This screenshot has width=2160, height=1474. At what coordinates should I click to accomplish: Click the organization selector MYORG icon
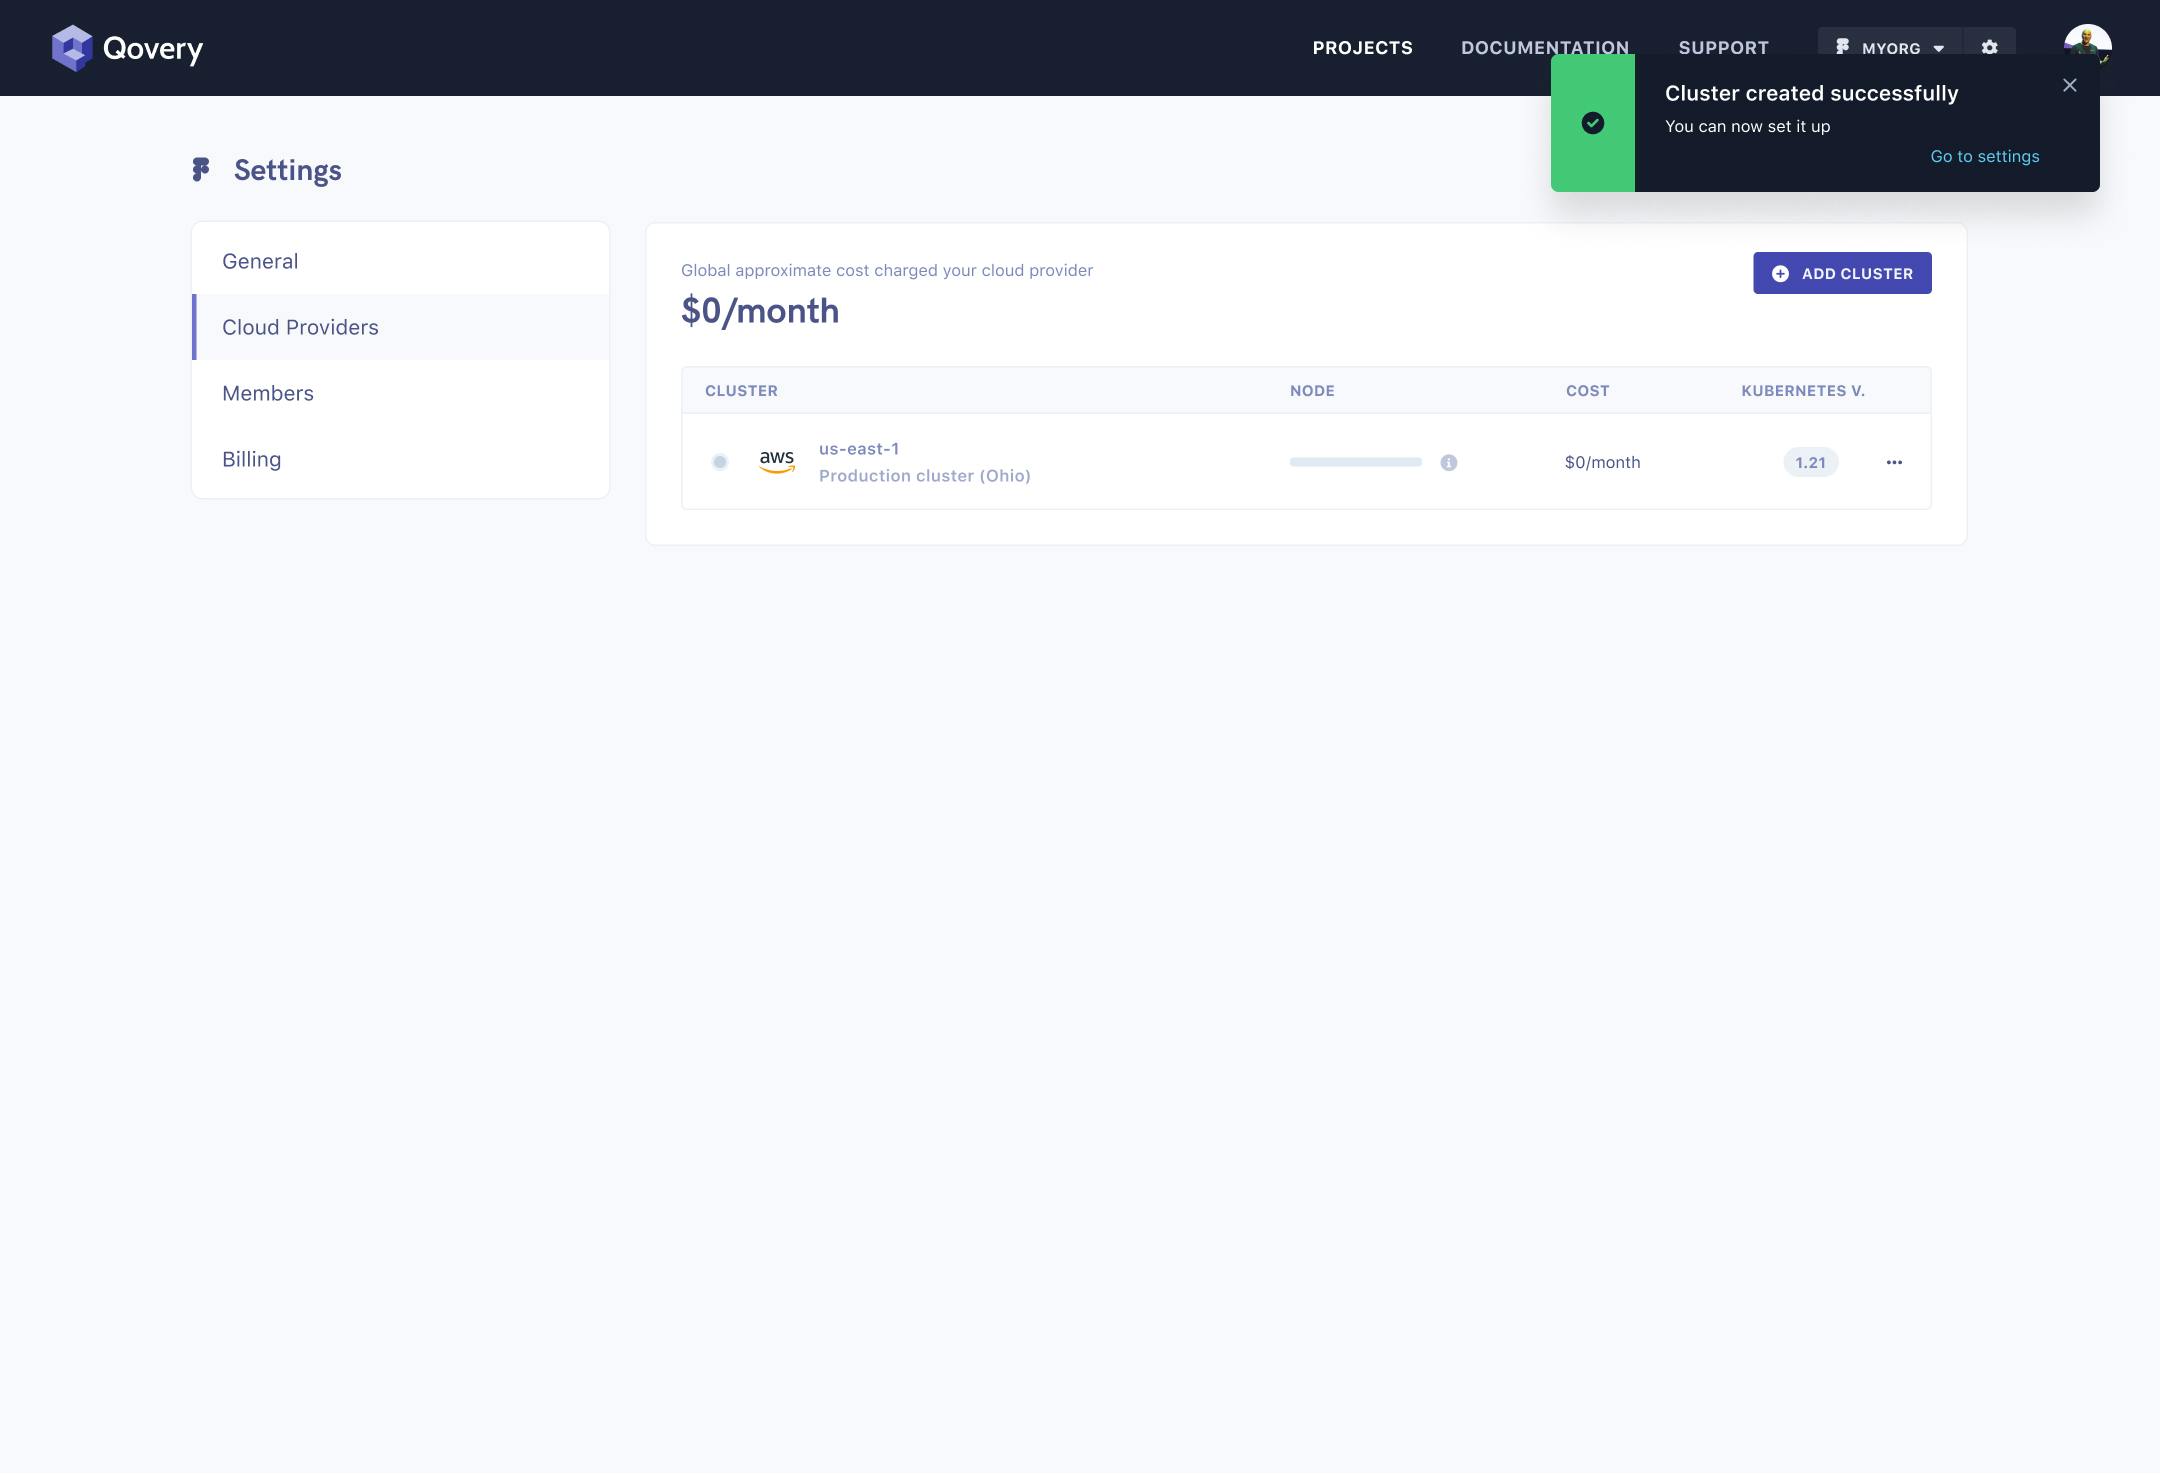coord(1842,46)
